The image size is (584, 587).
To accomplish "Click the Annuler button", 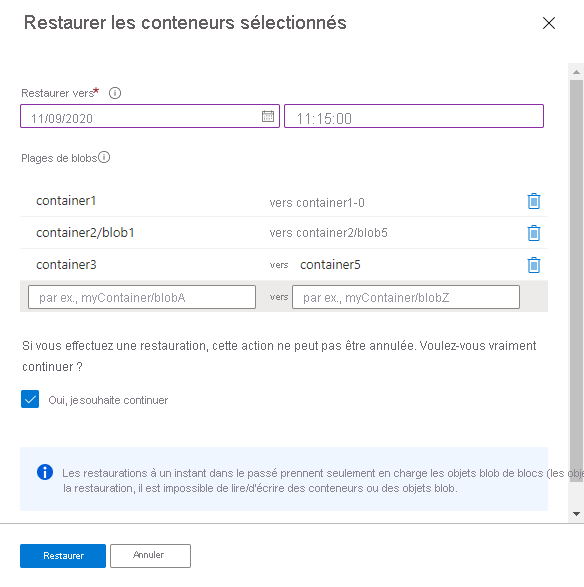I will pyautogui.click(x=150, y=556).
